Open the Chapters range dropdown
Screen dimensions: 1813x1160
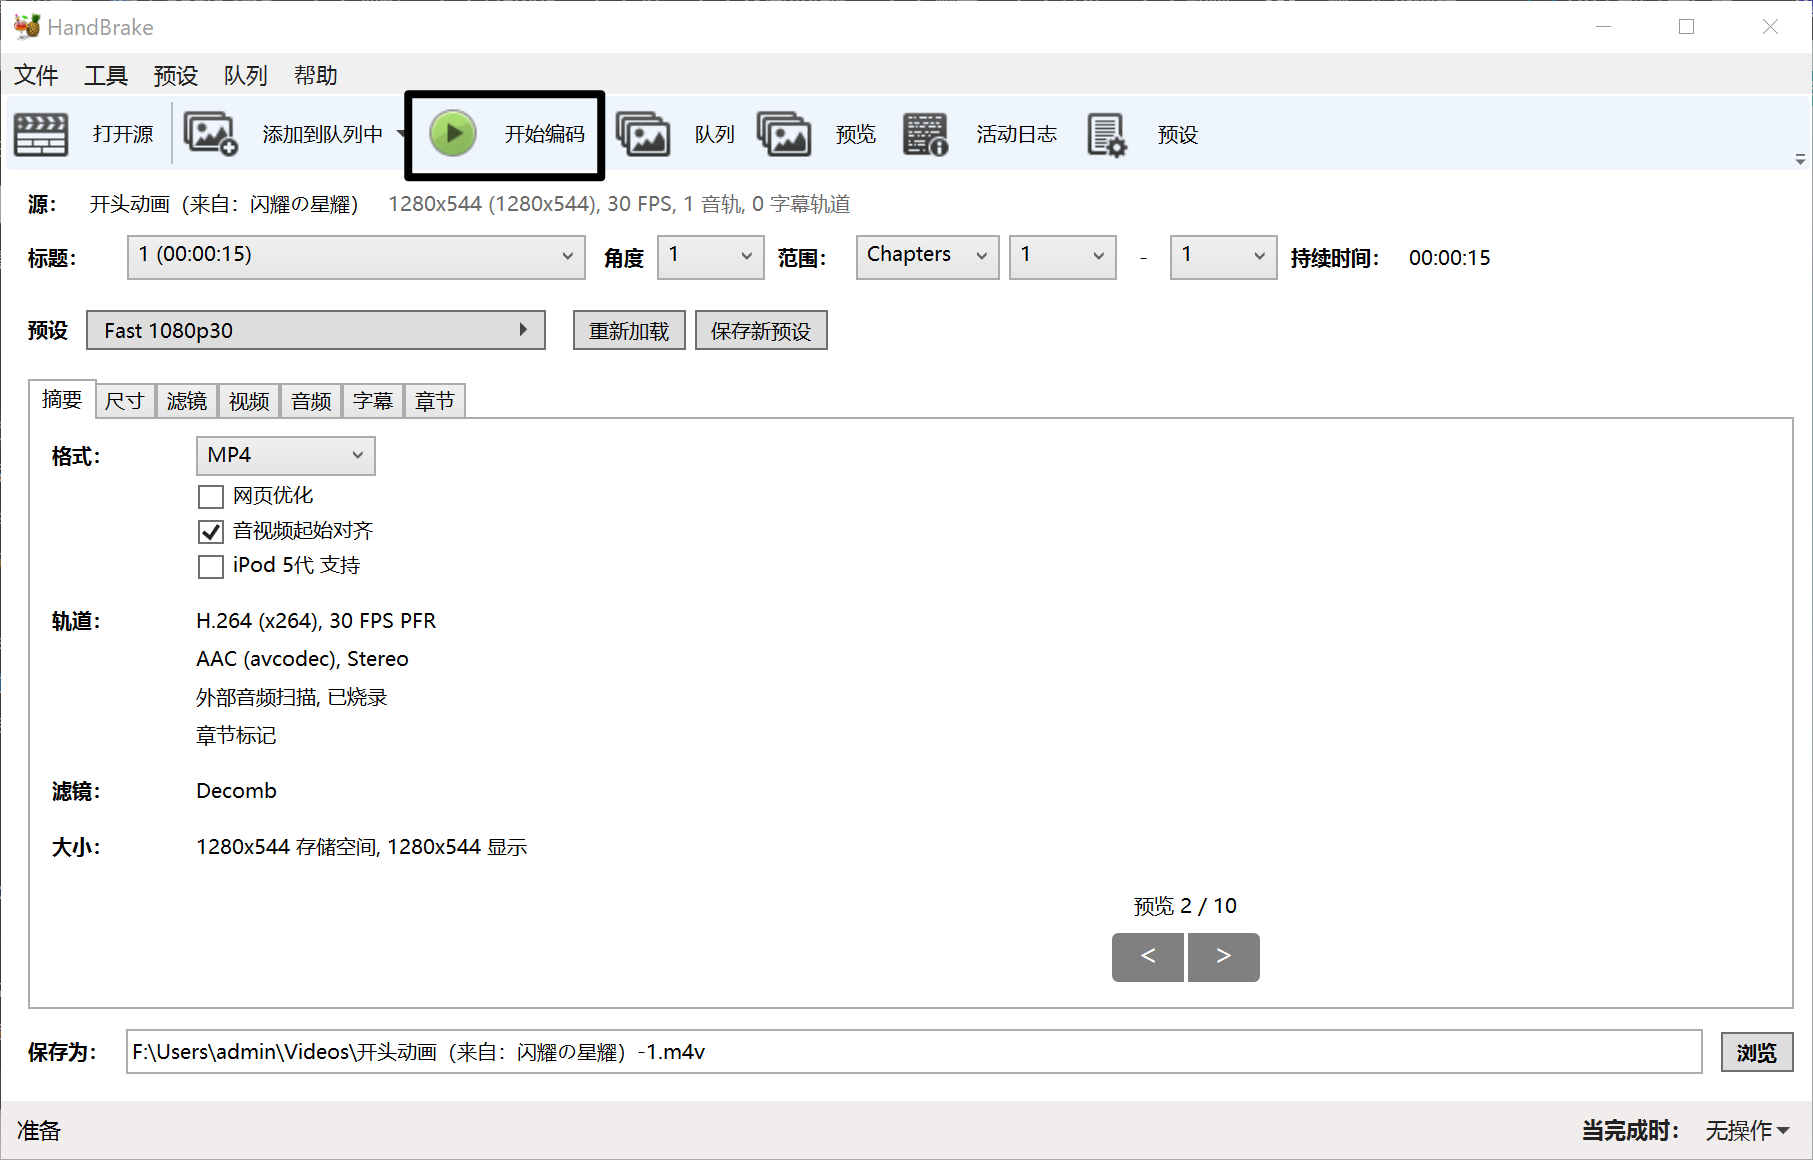coord(927,257)
